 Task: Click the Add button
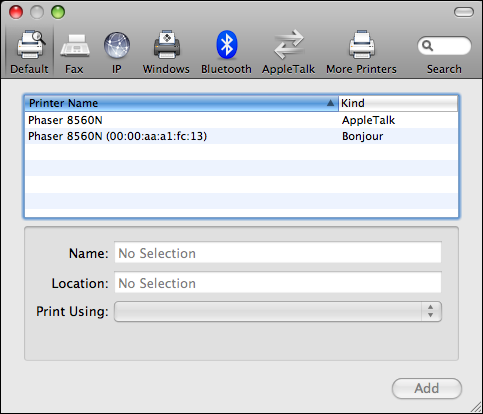427,388
